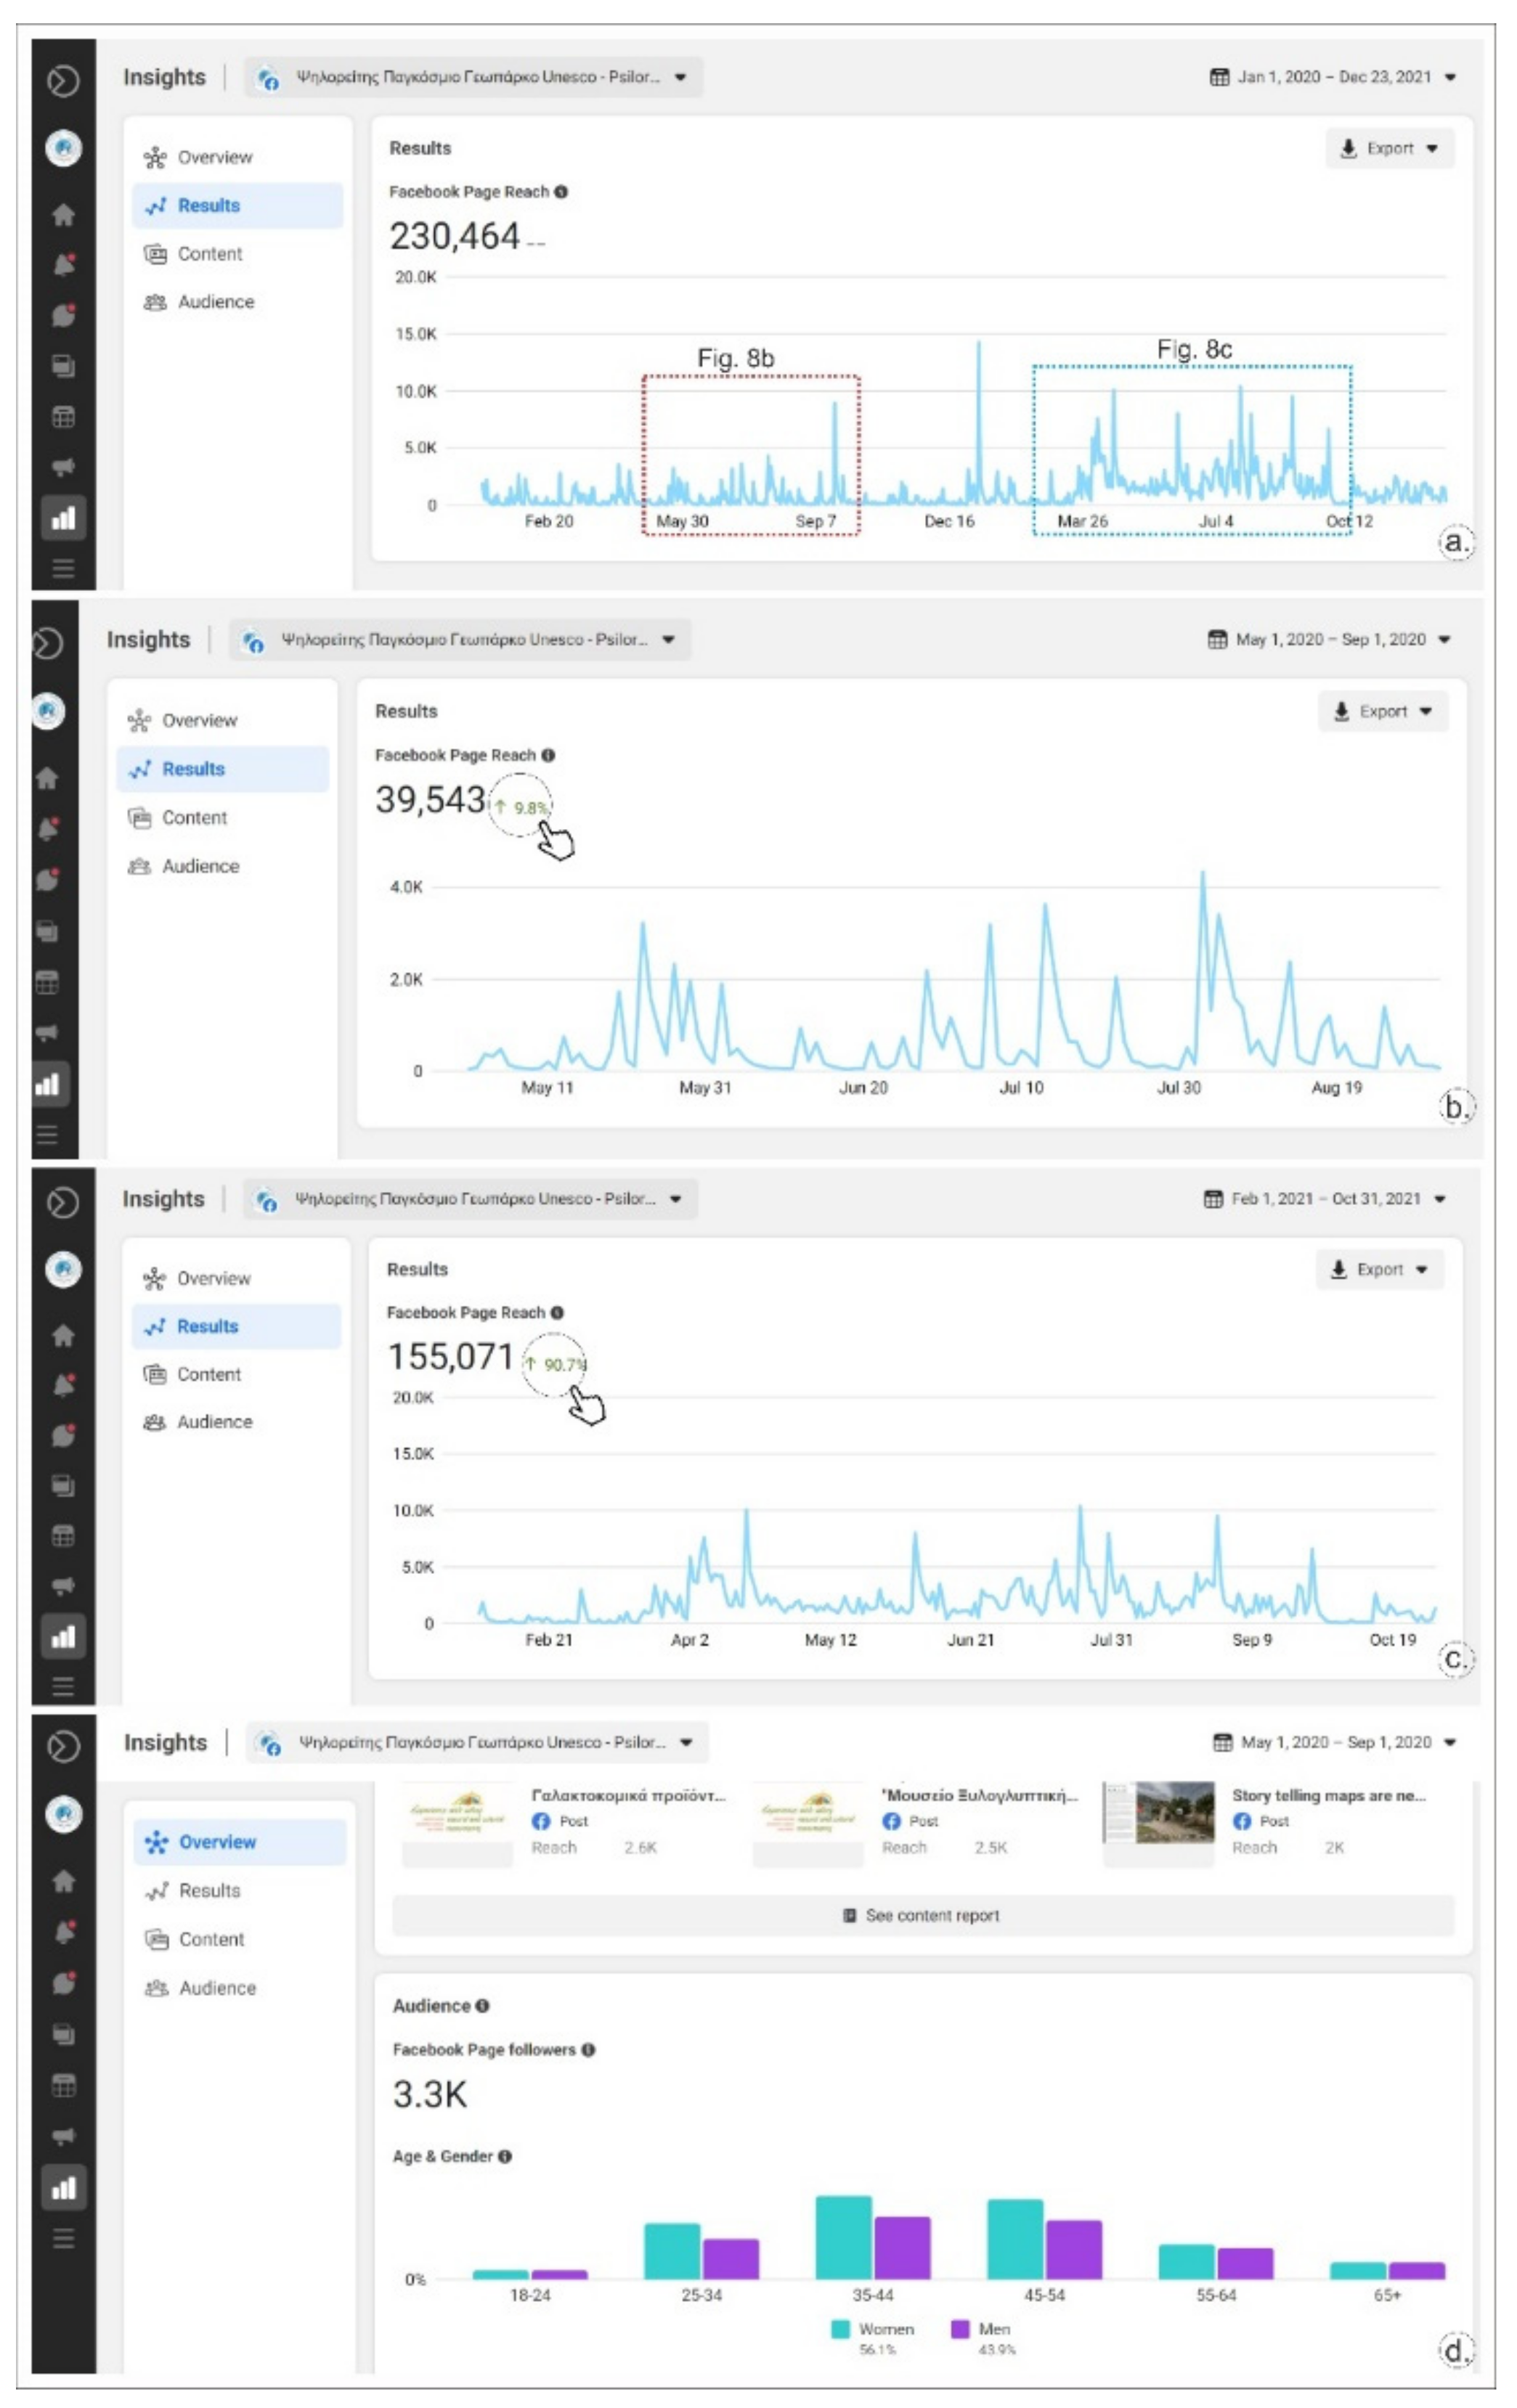Click the highlighted Overview icon in panel d's sidebar
Image resolution: width=1517 pixels, height=2408 pixels.
click(156, 1842)
